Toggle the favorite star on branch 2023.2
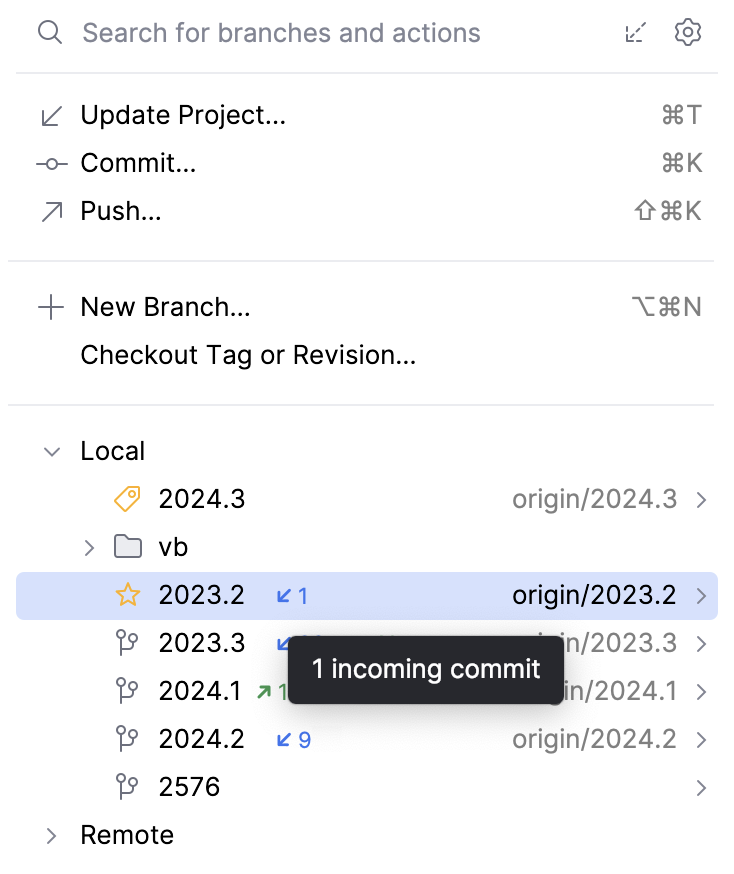The width and height of the screenshot is (734, 874). click(x=127, y=595)
